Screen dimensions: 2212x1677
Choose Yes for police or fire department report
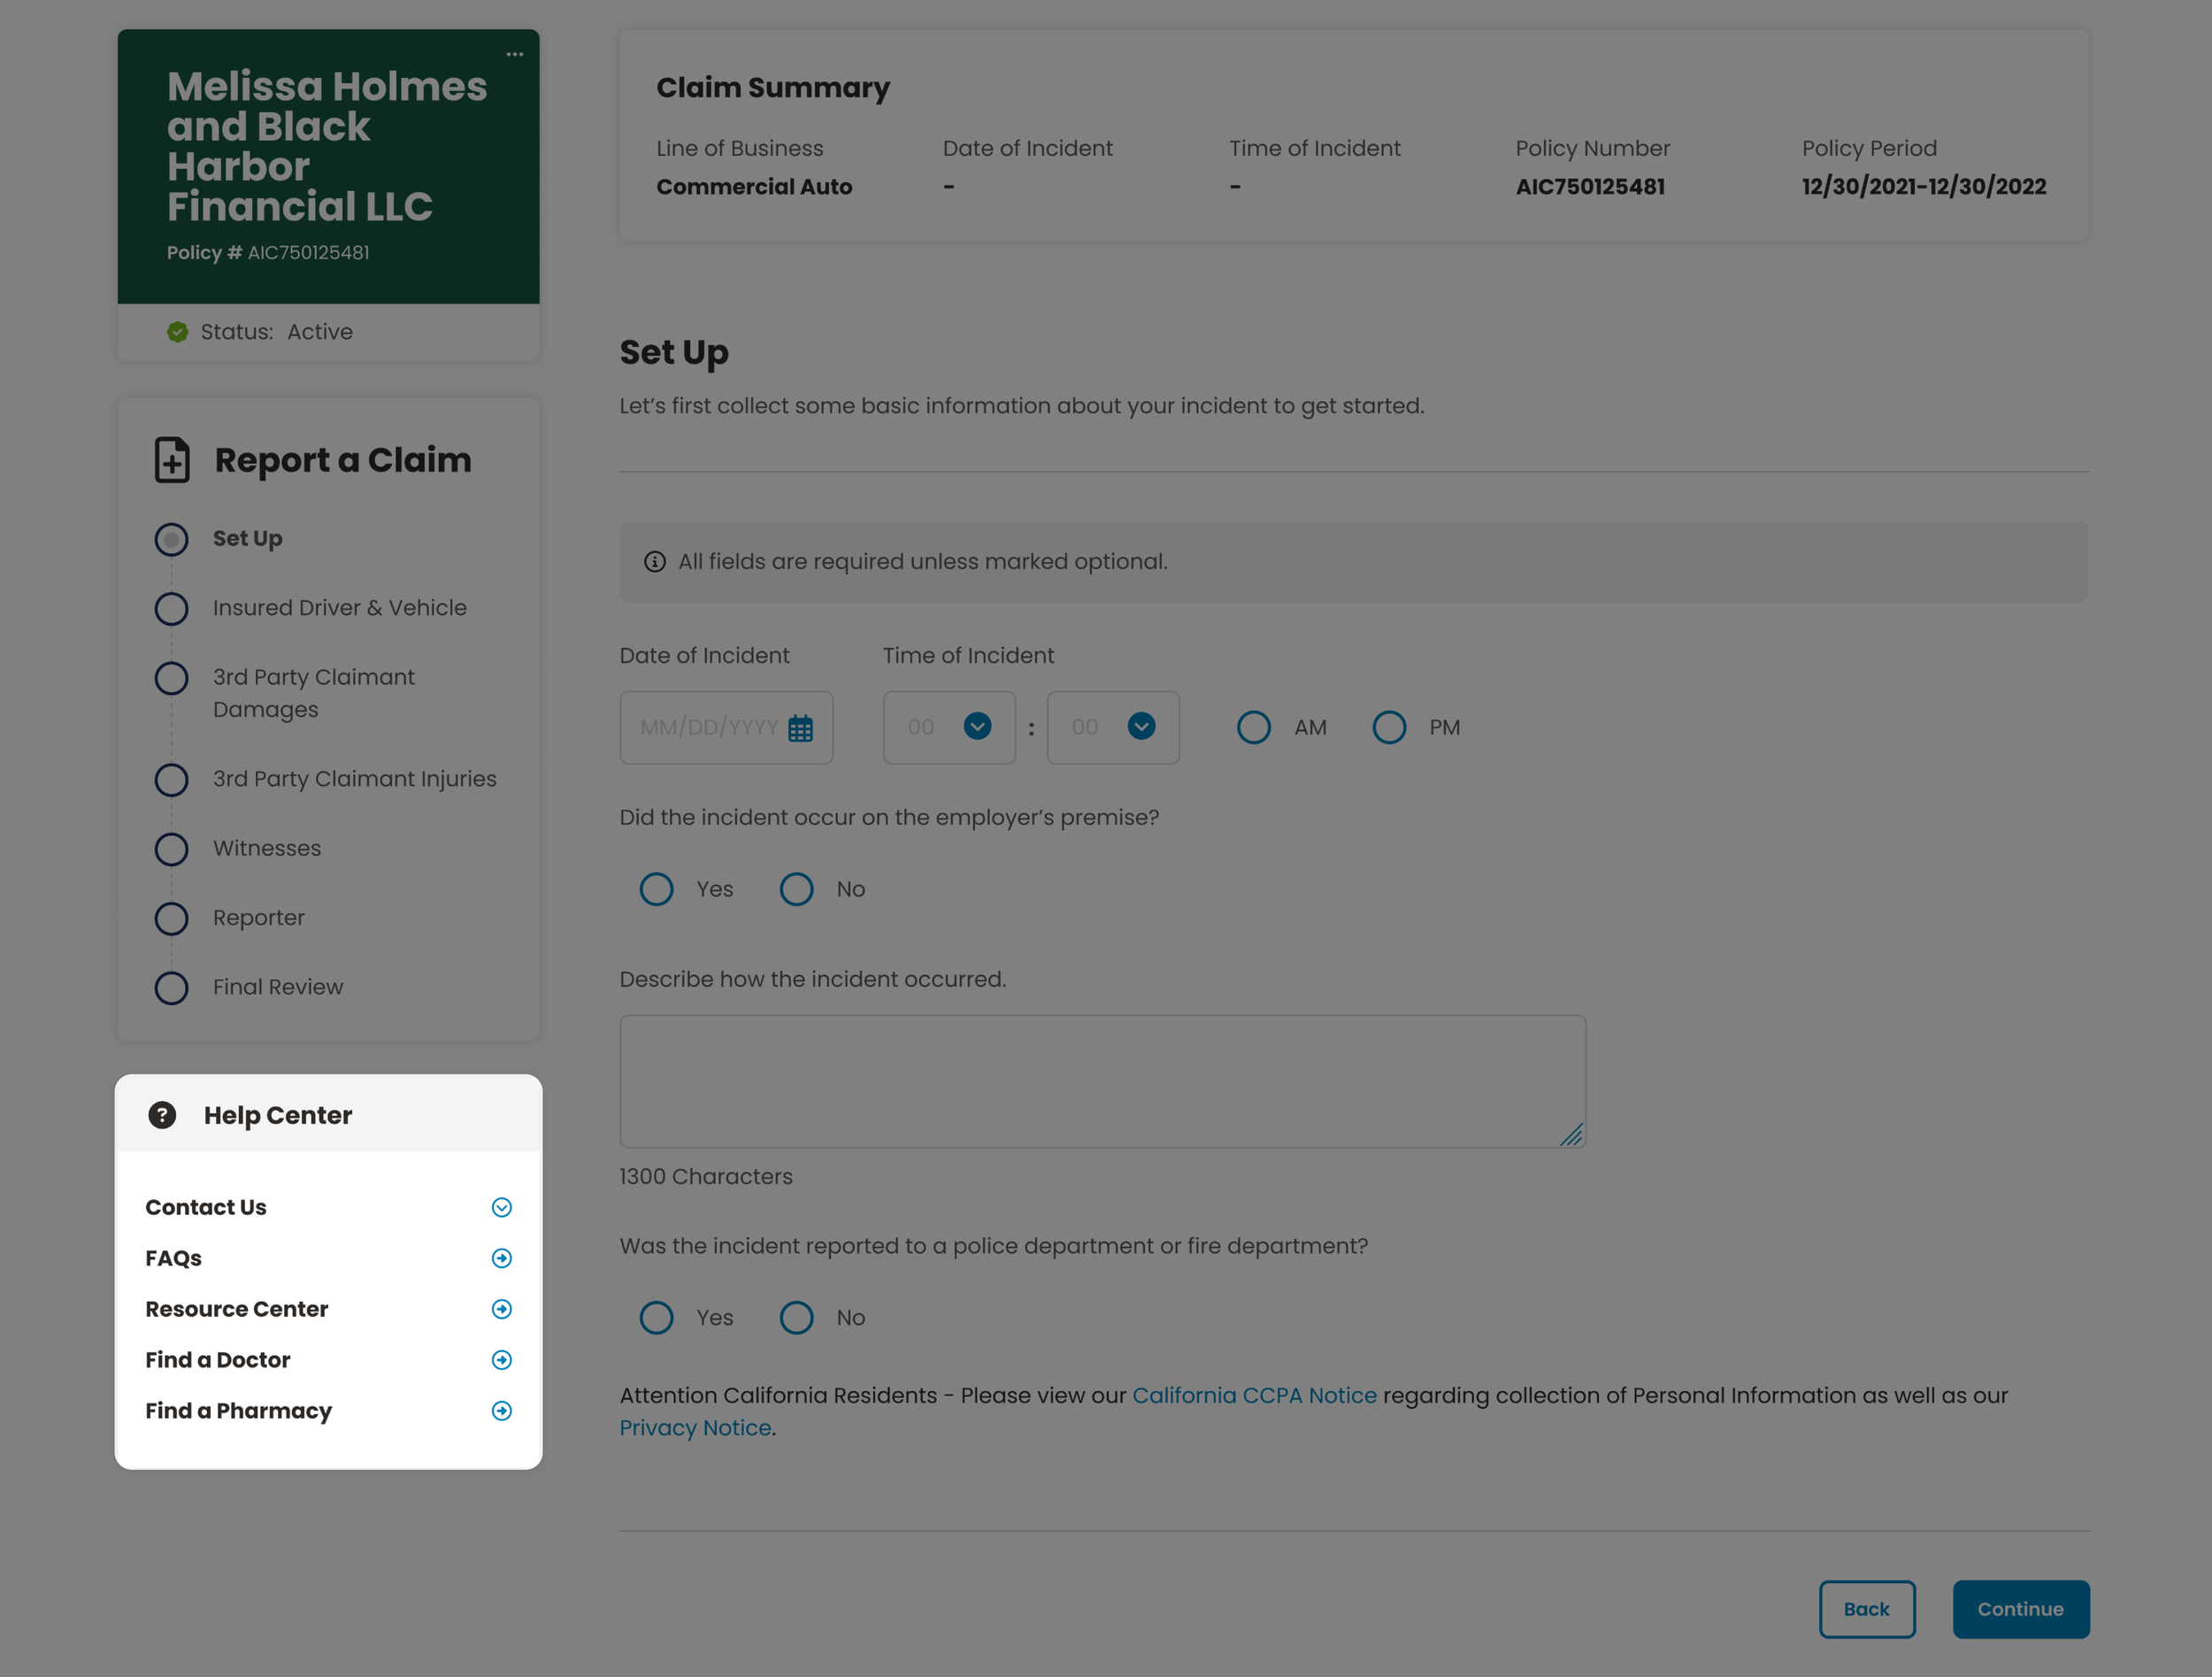tap(656, 1318)
